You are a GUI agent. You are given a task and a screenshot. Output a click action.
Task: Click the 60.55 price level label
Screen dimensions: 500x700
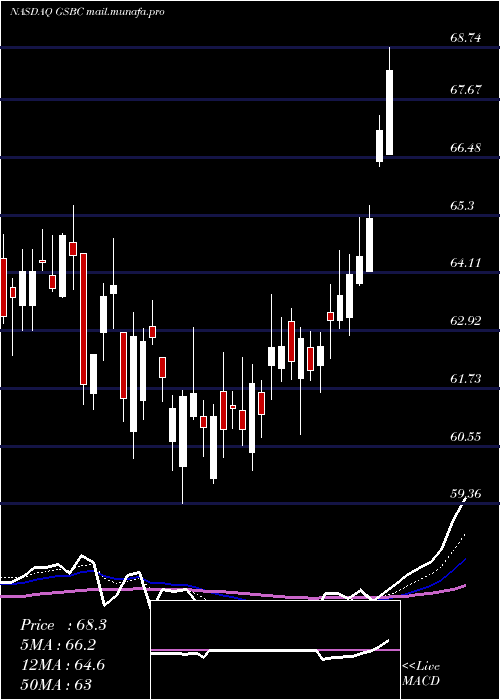click(466, 437)
